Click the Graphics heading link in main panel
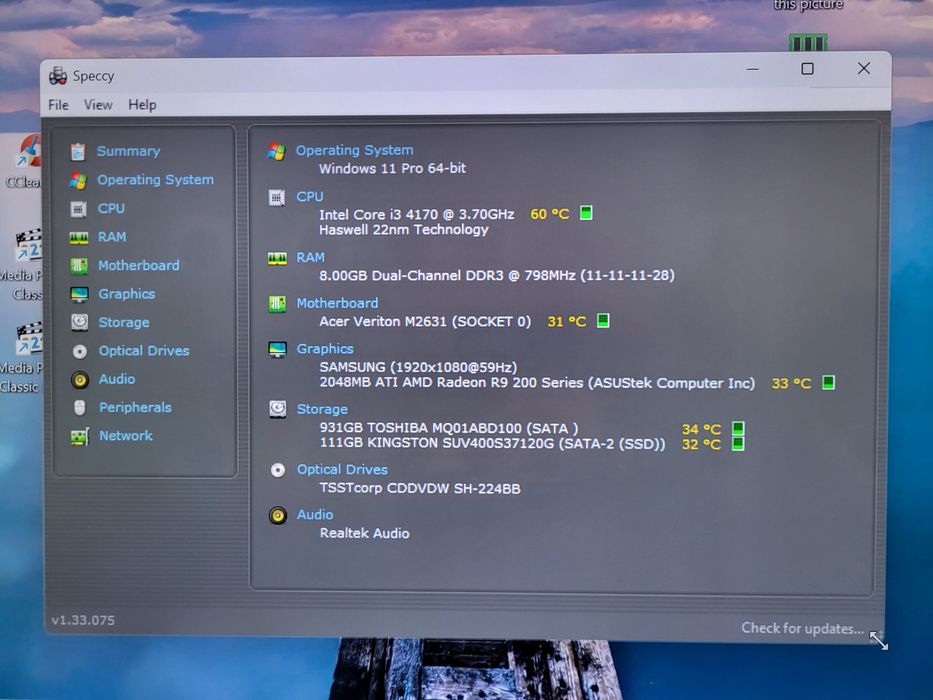This screenshot has height=700, width=933. coord(325,349)
